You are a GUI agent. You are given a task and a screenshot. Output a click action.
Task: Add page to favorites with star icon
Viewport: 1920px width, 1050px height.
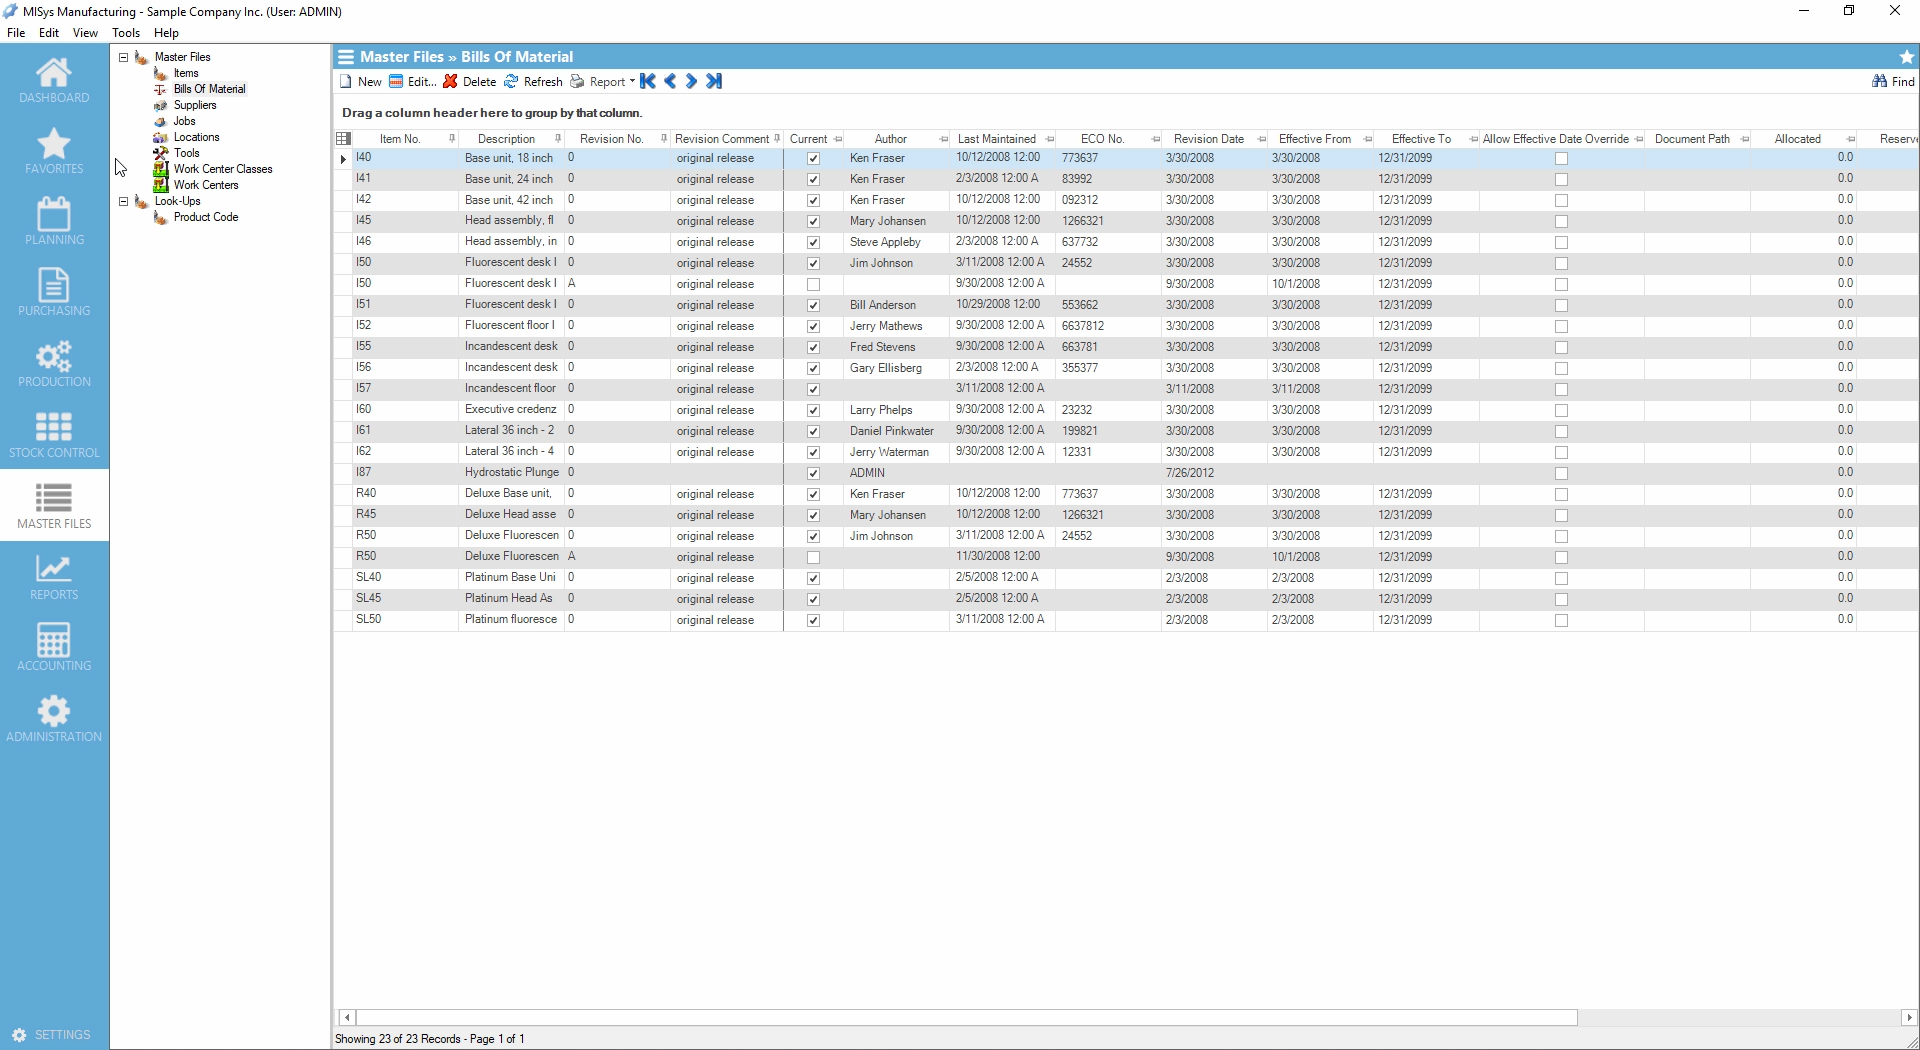[x=1906, y=57]
